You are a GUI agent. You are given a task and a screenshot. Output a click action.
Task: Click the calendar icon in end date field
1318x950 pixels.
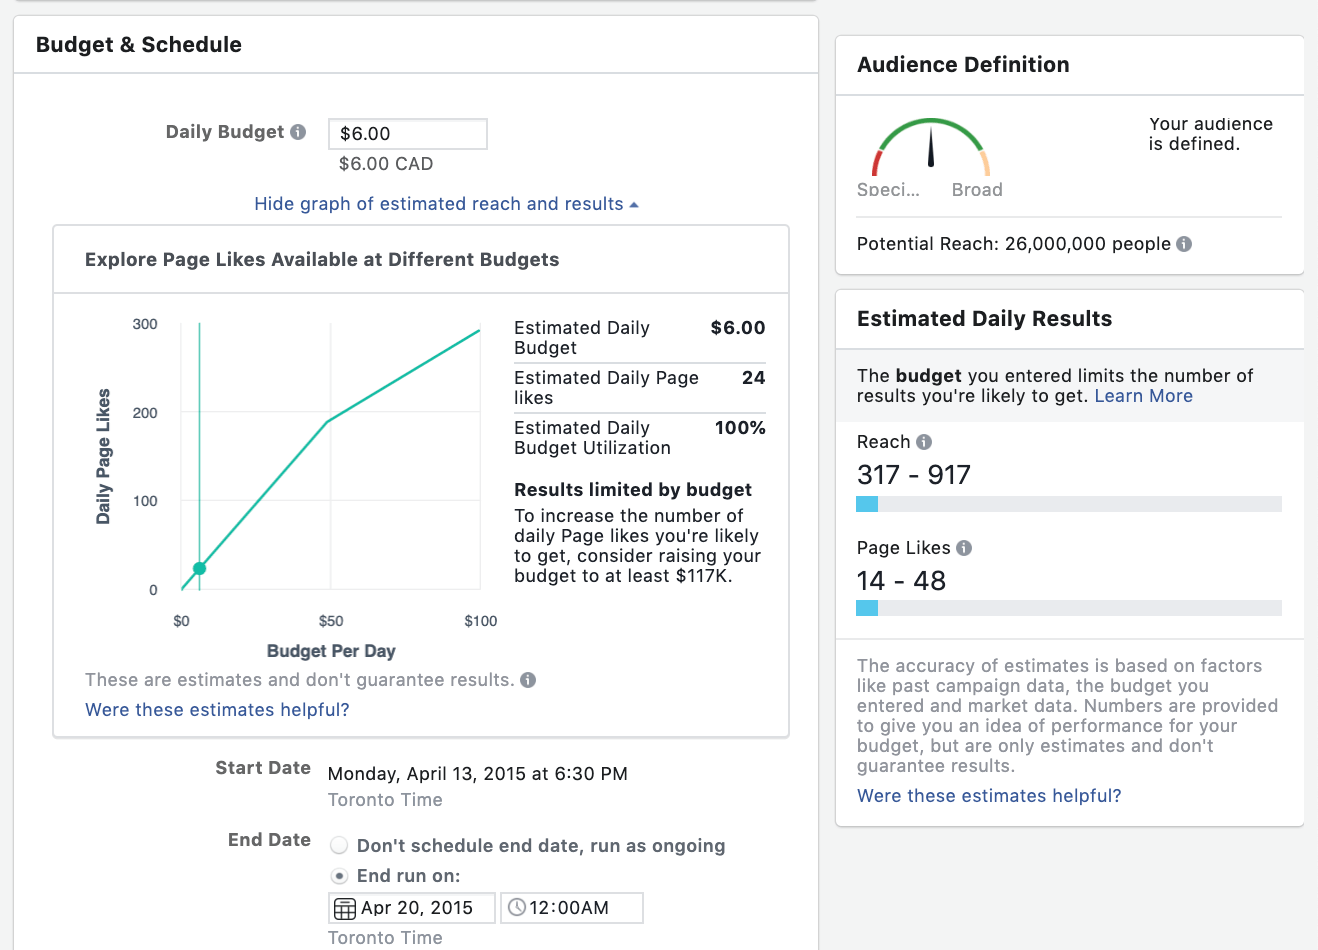click(344, 908)
